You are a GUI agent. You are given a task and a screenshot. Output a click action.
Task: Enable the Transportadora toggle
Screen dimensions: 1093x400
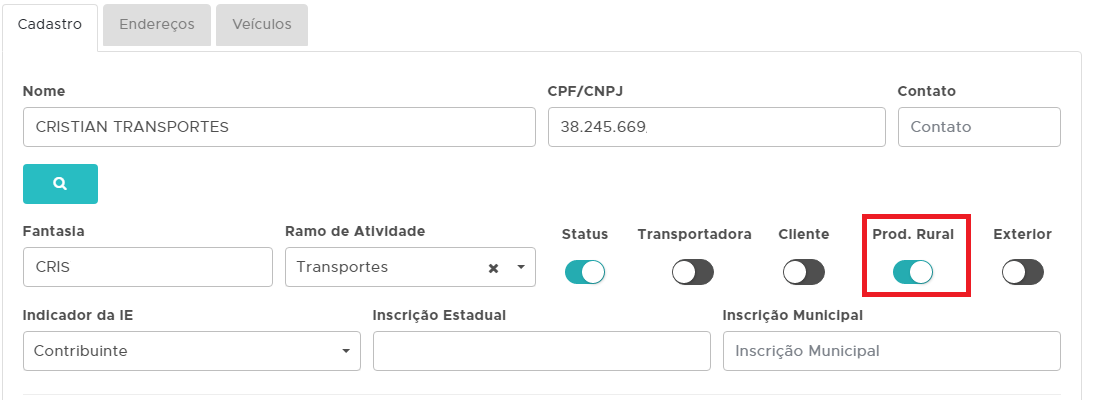click(x=693, y=272)
